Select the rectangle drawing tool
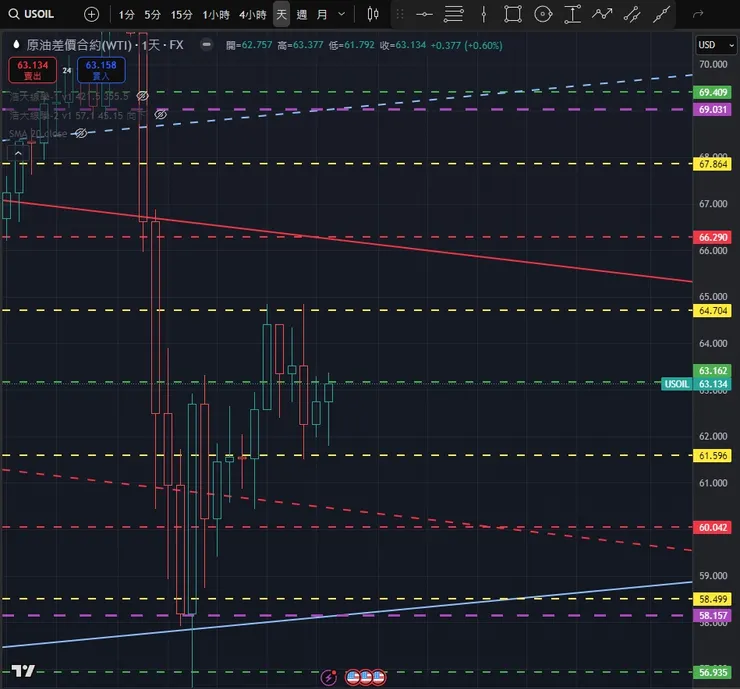The image size is (740, 689). click(513, 15)
